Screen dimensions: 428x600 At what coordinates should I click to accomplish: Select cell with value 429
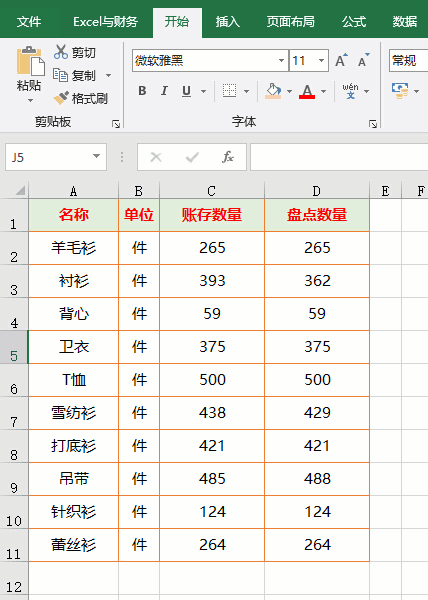(x=317, y=413)
